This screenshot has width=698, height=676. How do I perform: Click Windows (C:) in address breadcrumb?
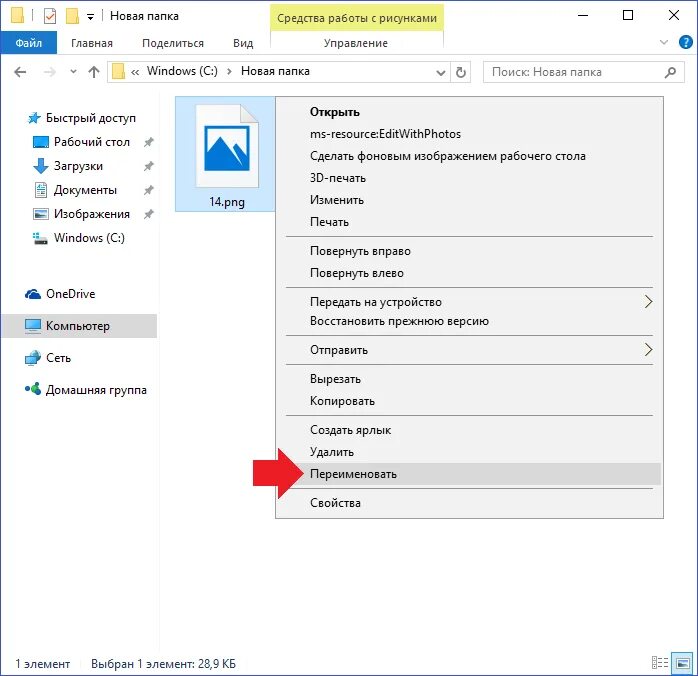182,71
